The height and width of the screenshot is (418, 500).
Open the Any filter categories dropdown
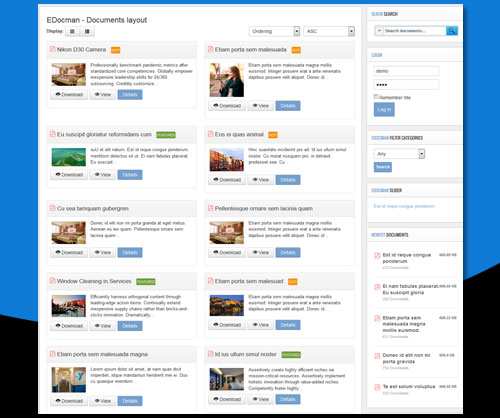[399, 154]
